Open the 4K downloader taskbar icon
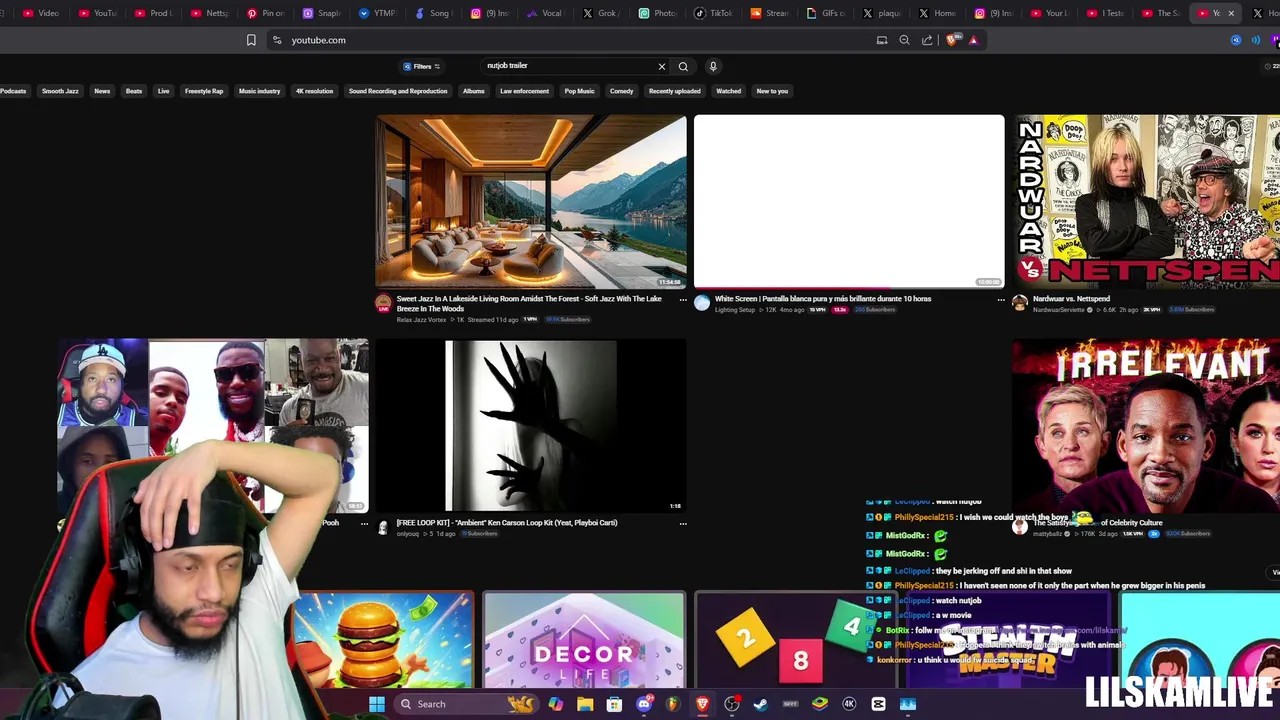This screenshot has width=1280, height=720. [x=849, y=704]
